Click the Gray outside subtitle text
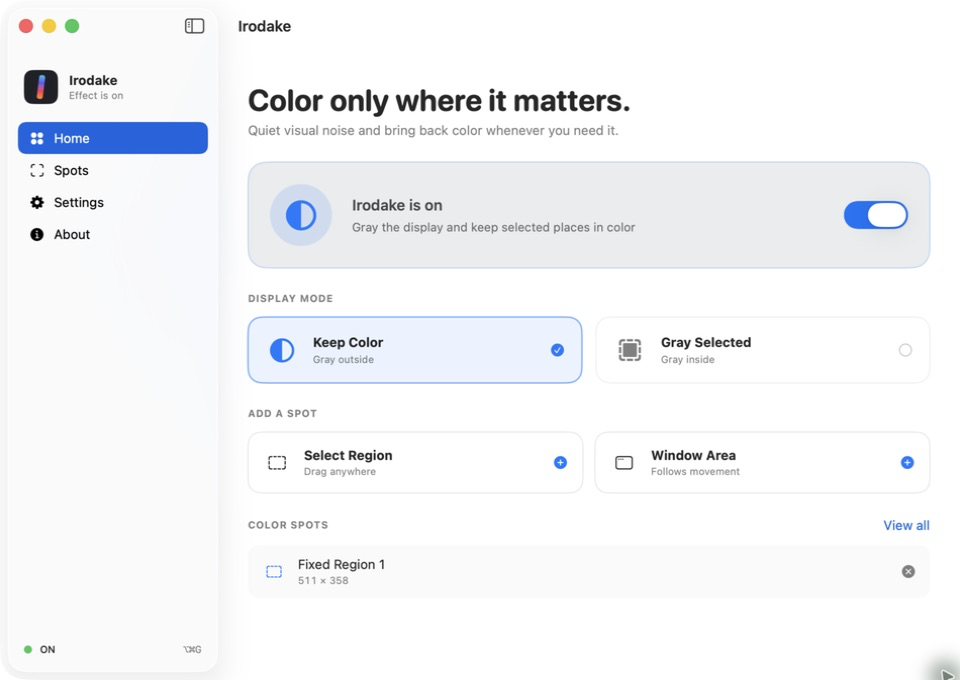 (x=343, y=359)
